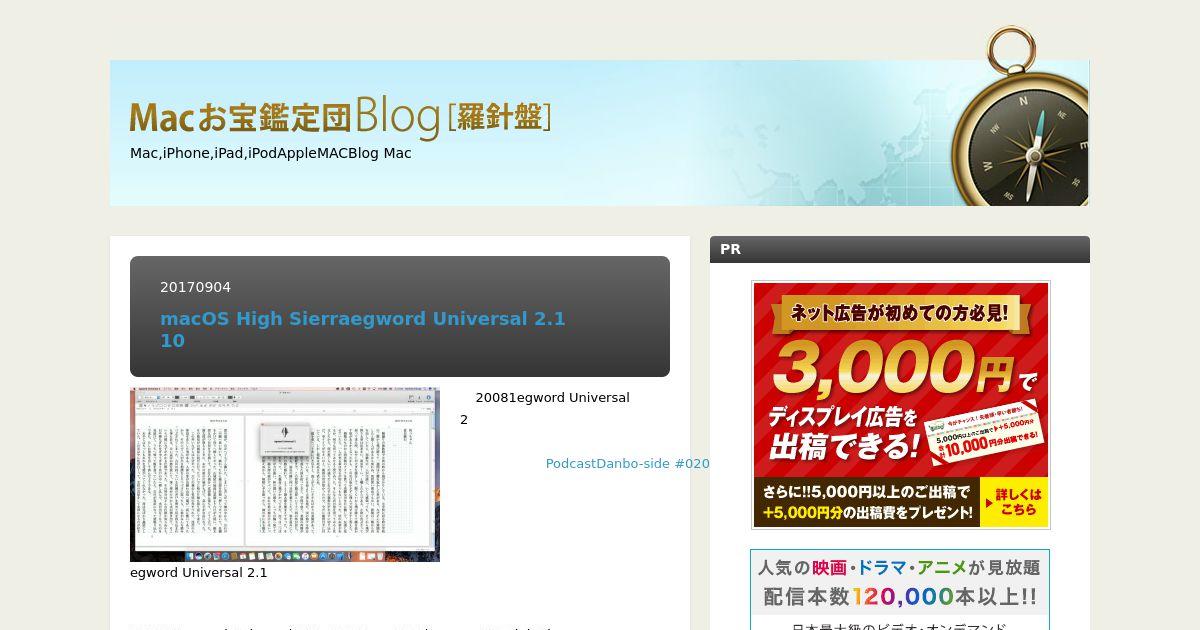Viewport: 1200px width, 630px height.
Task: Click the yellow 詳しくはこちら button
Action: point(1013,503)
